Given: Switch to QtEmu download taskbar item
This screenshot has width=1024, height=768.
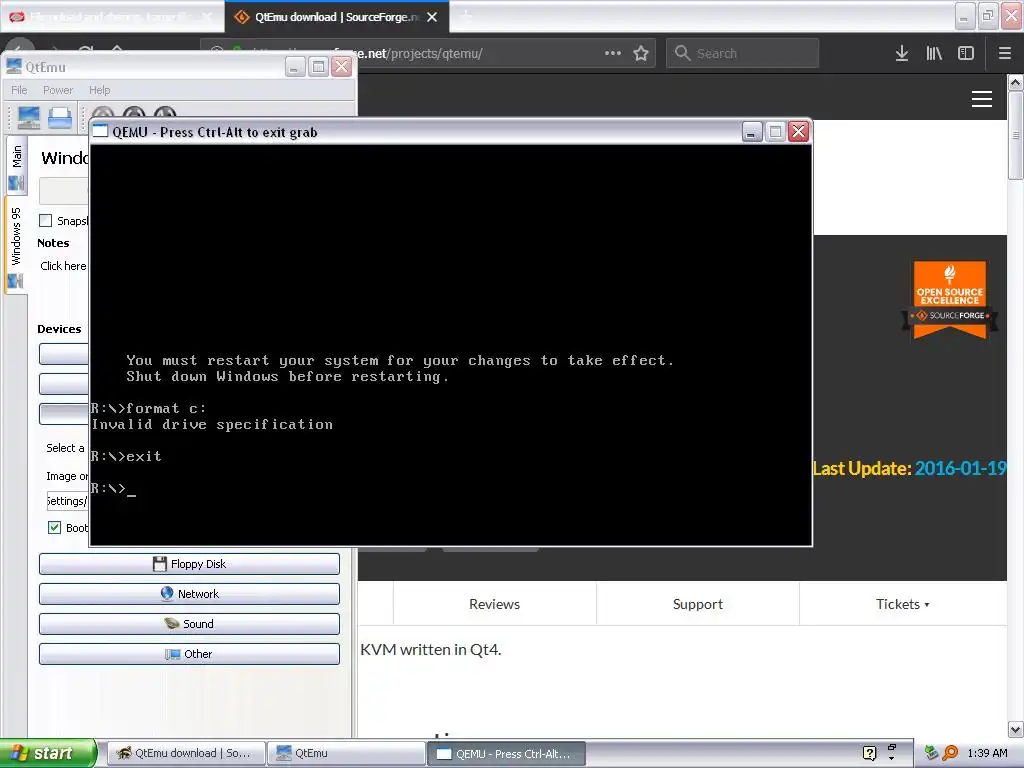Looking at the screenshot, I should pos(186,753).
